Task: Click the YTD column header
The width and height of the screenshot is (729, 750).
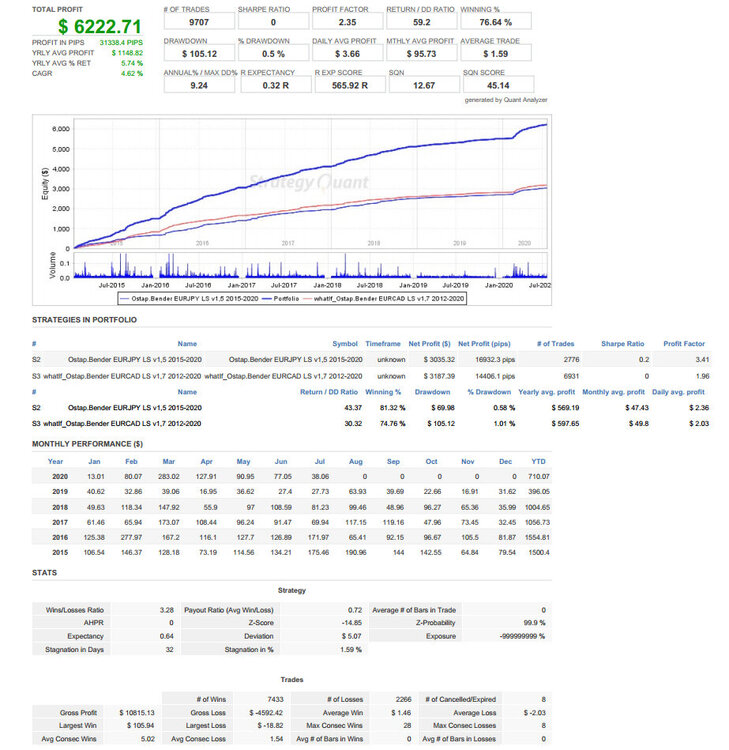Action: [x=538, y=462]
